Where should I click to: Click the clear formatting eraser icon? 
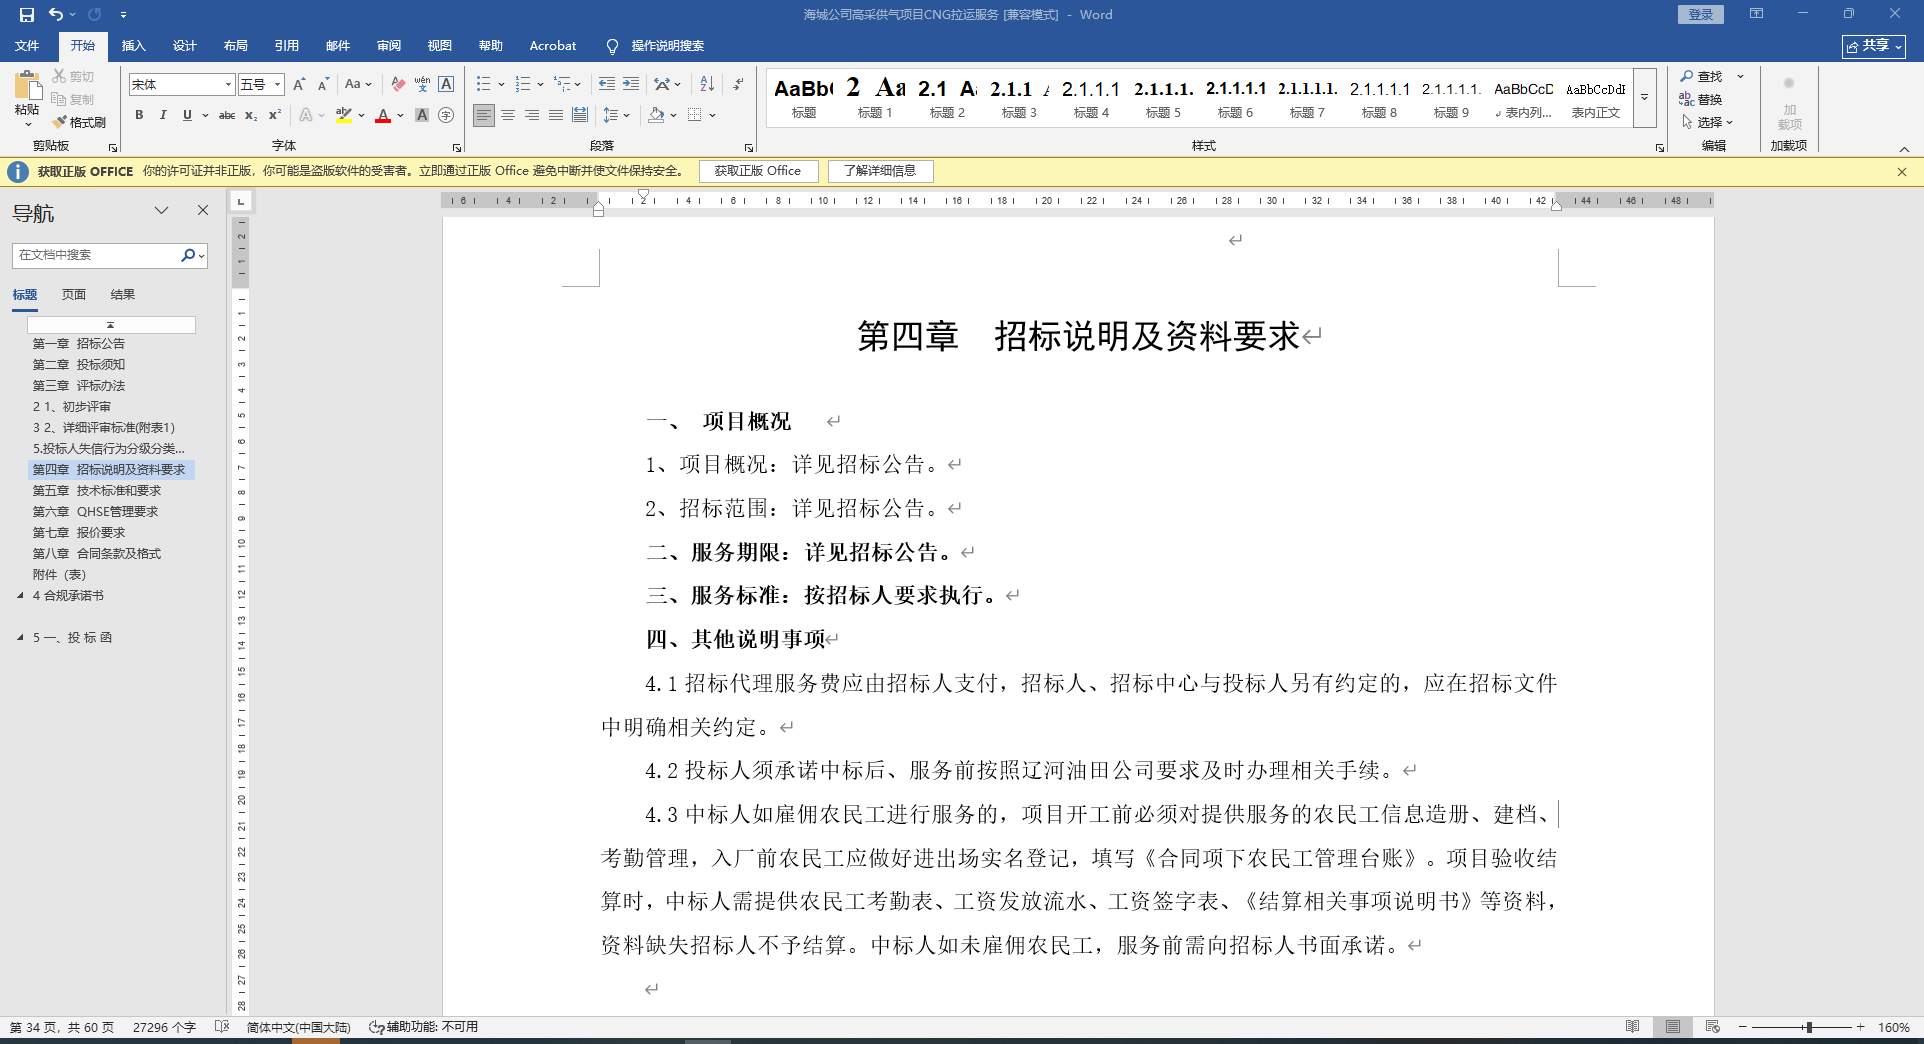tap(398, 84)
